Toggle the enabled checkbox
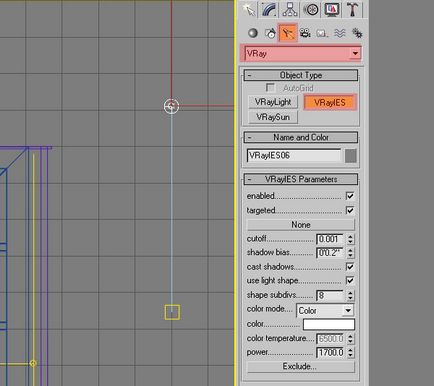Screen dimensions: 434x386 pyautogui.click(x=350, y=196)
